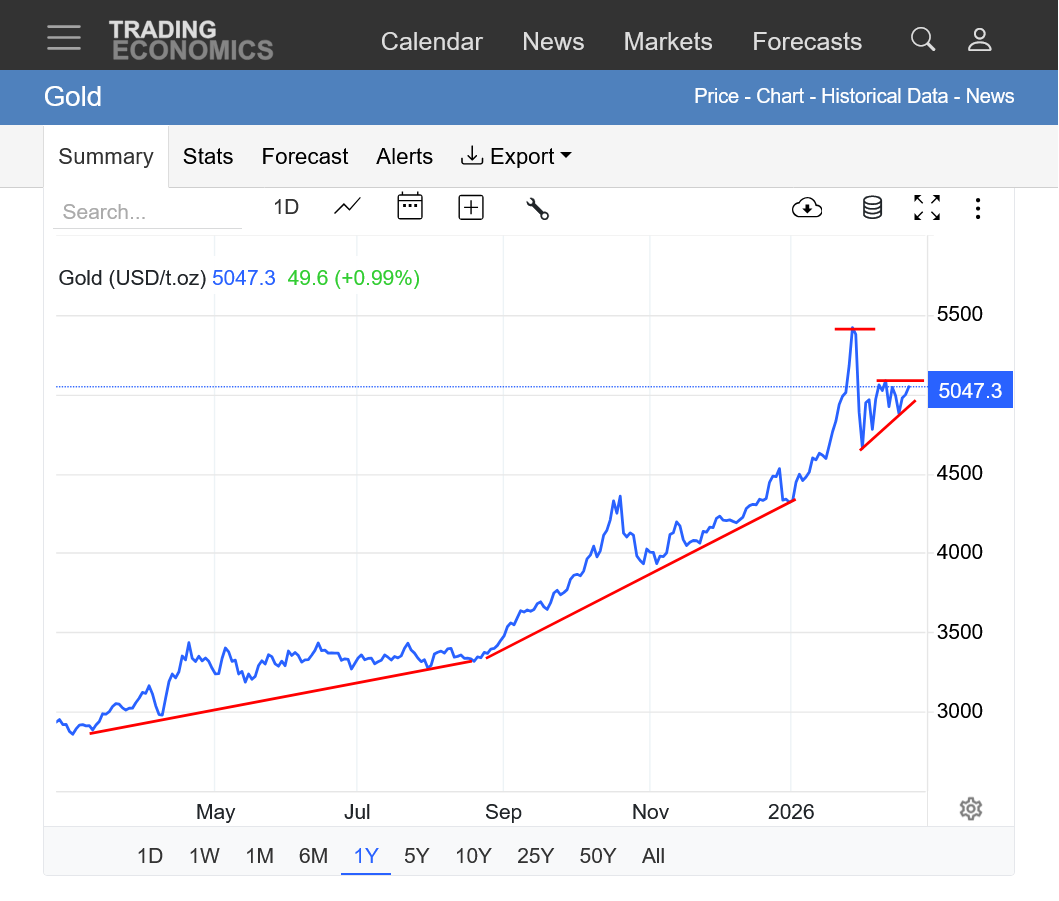Click the plus compare icon
This screenshot has width=1059, height=901.
[x=471, y=207]
